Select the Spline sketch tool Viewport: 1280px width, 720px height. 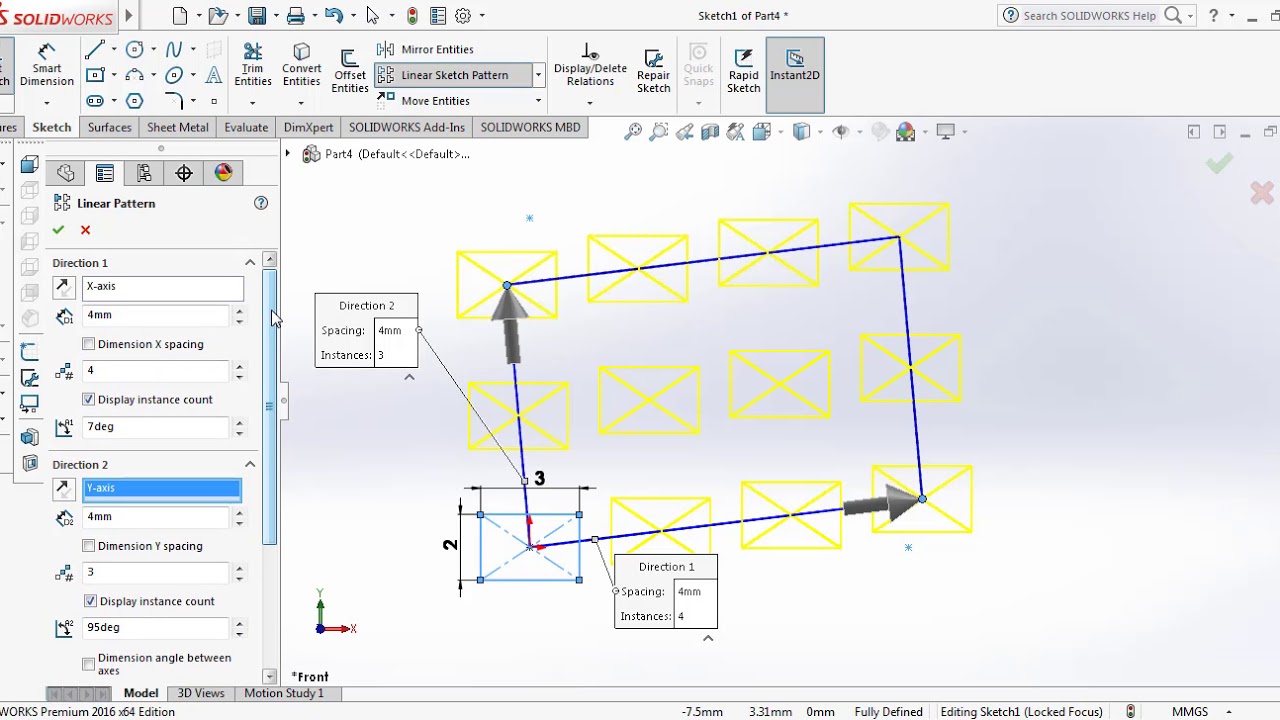[x=174, y=49]
